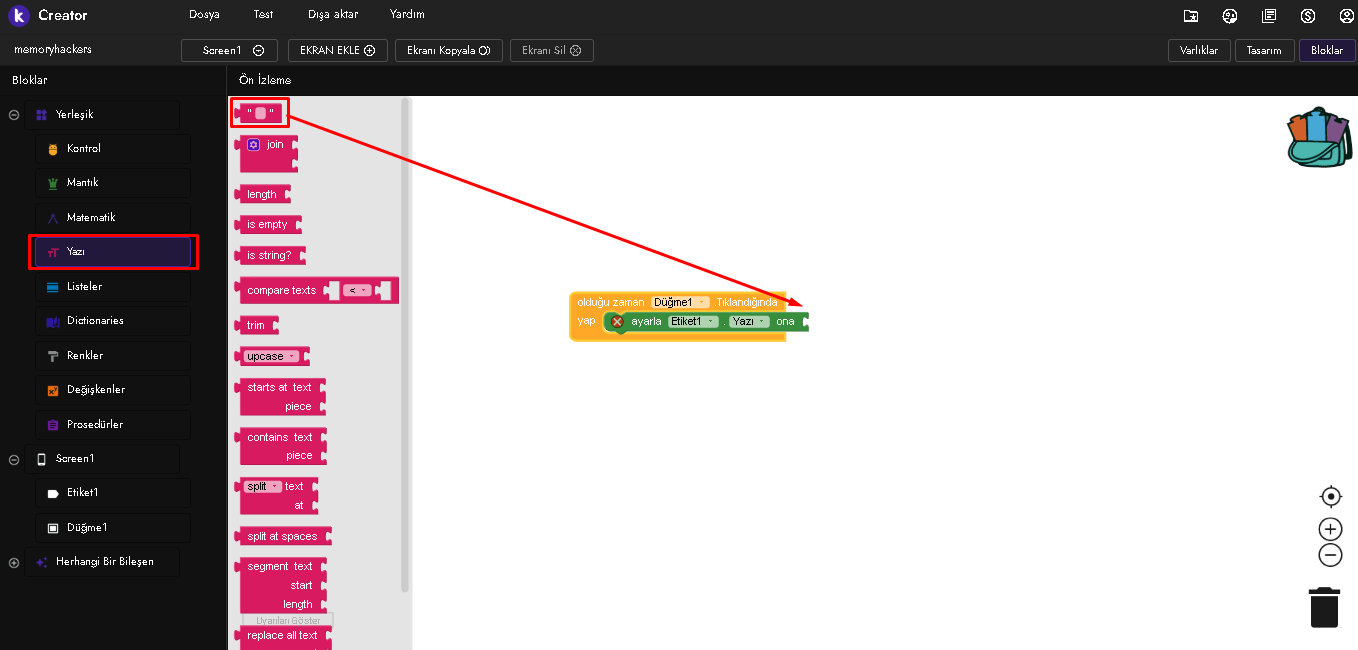Collapse the Screen1 tree group
The height and width of the screenshot is (650, 1358).
point(14,459)
